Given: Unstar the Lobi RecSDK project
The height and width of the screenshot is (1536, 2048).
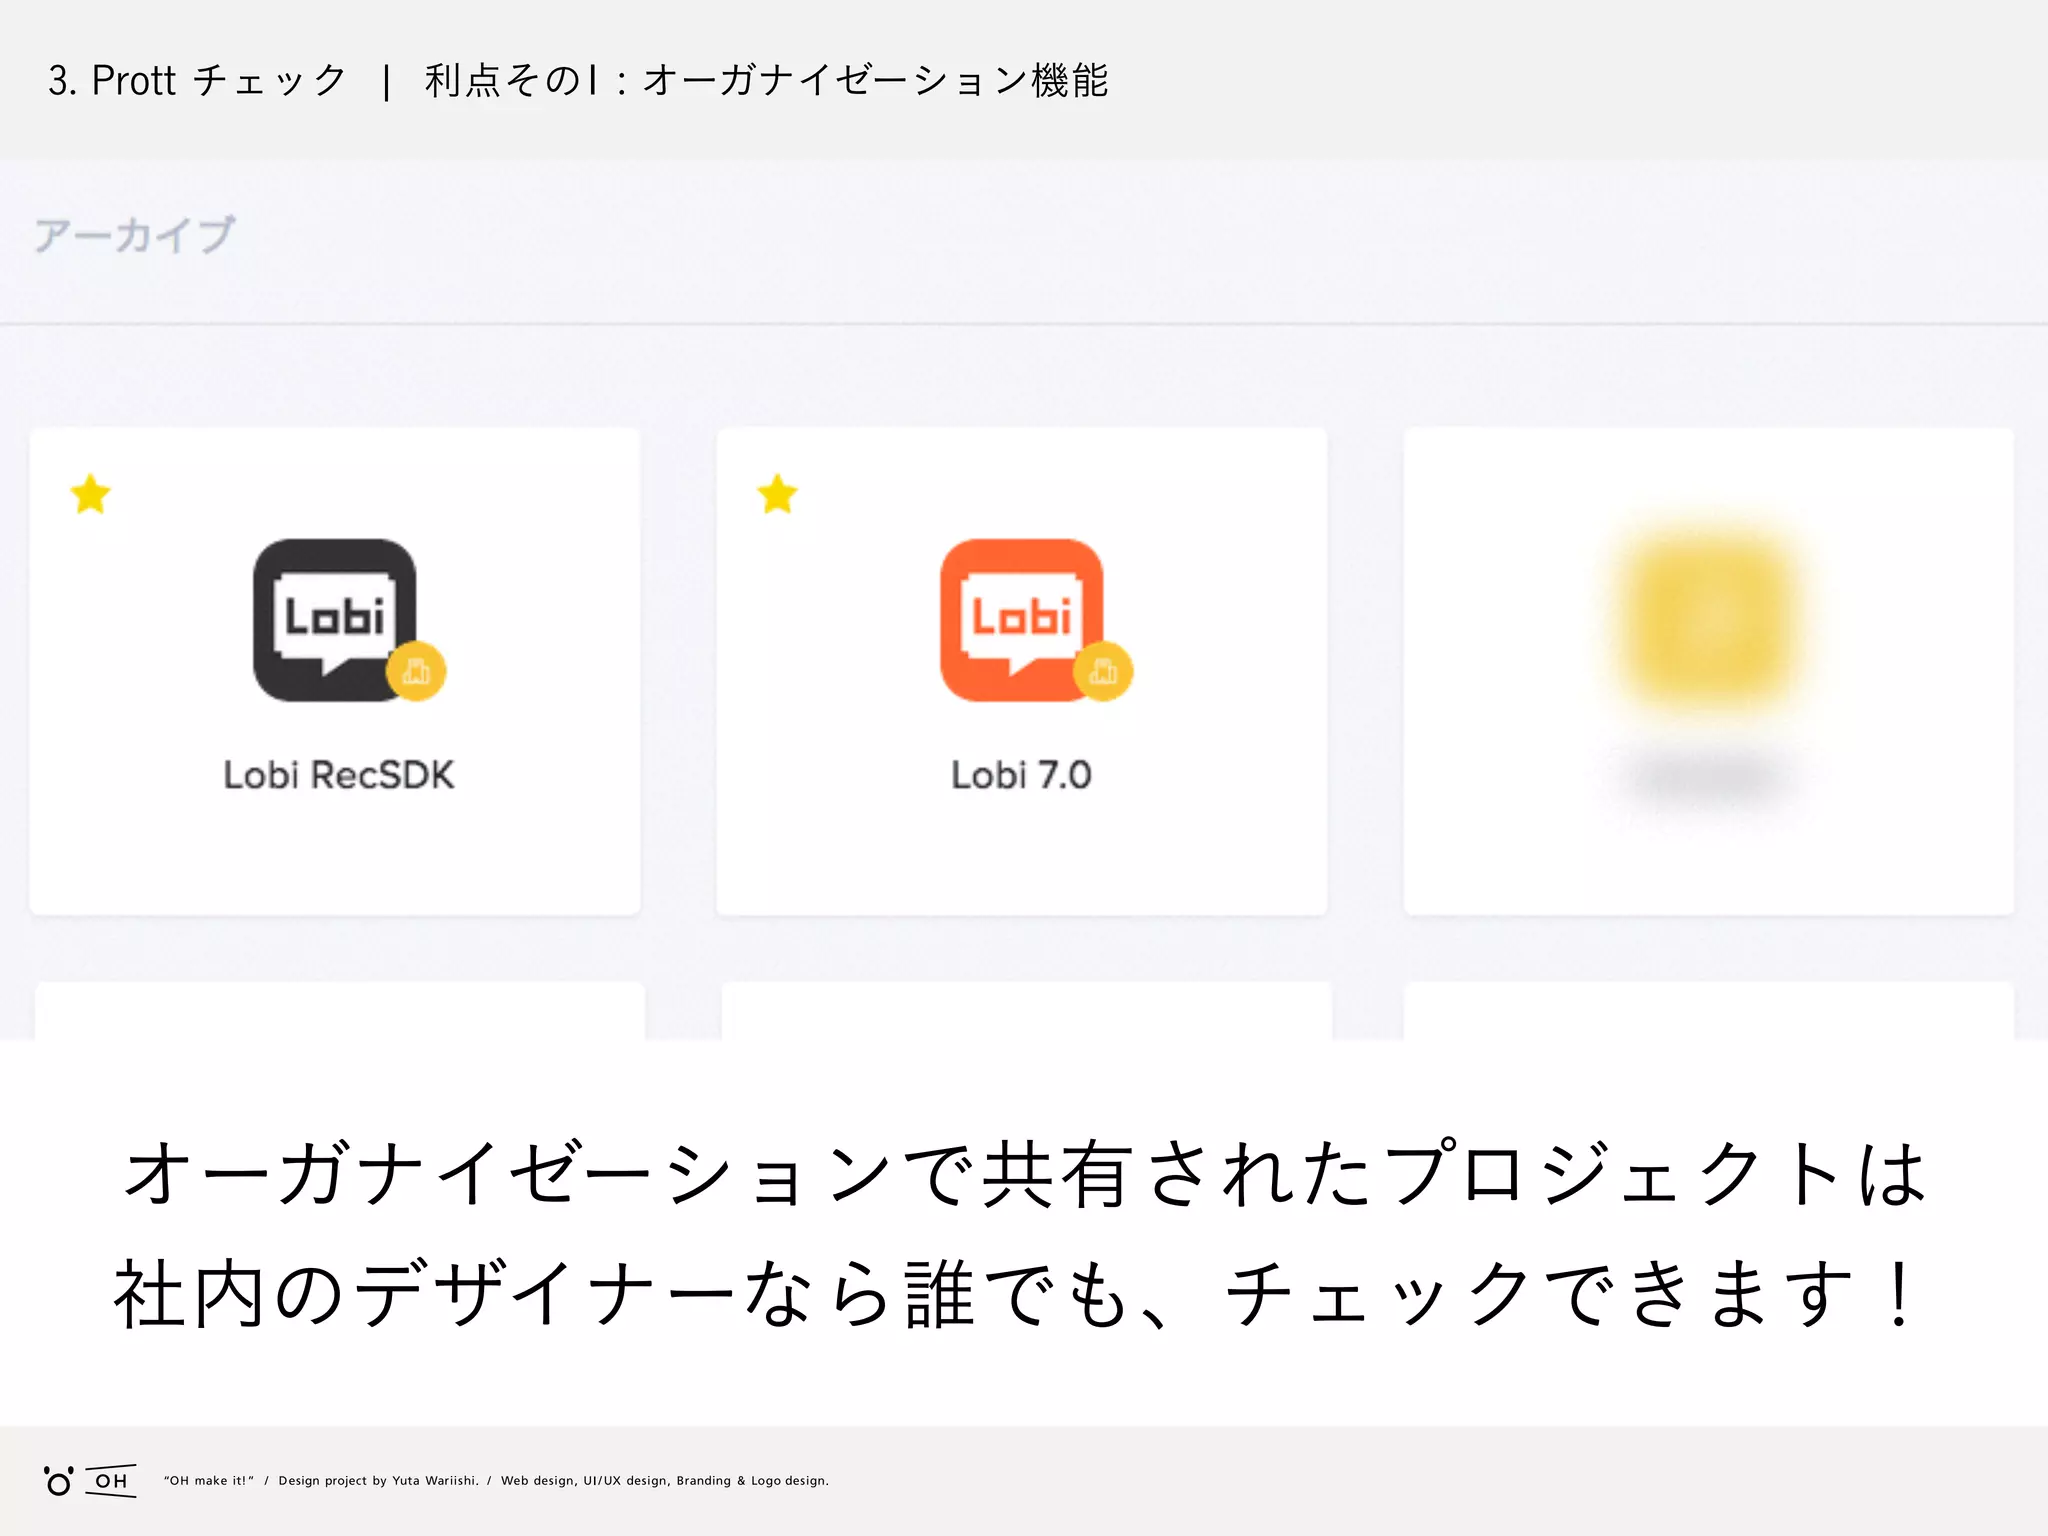Looking at the screenshot, I should [90, 494].
